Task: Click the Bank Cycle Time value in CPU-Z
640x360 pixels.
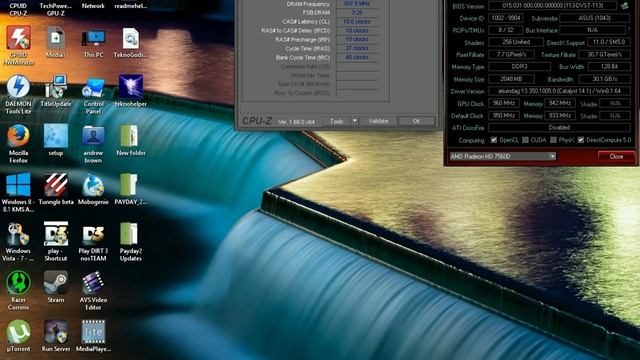Action: (x=357, y=57)
